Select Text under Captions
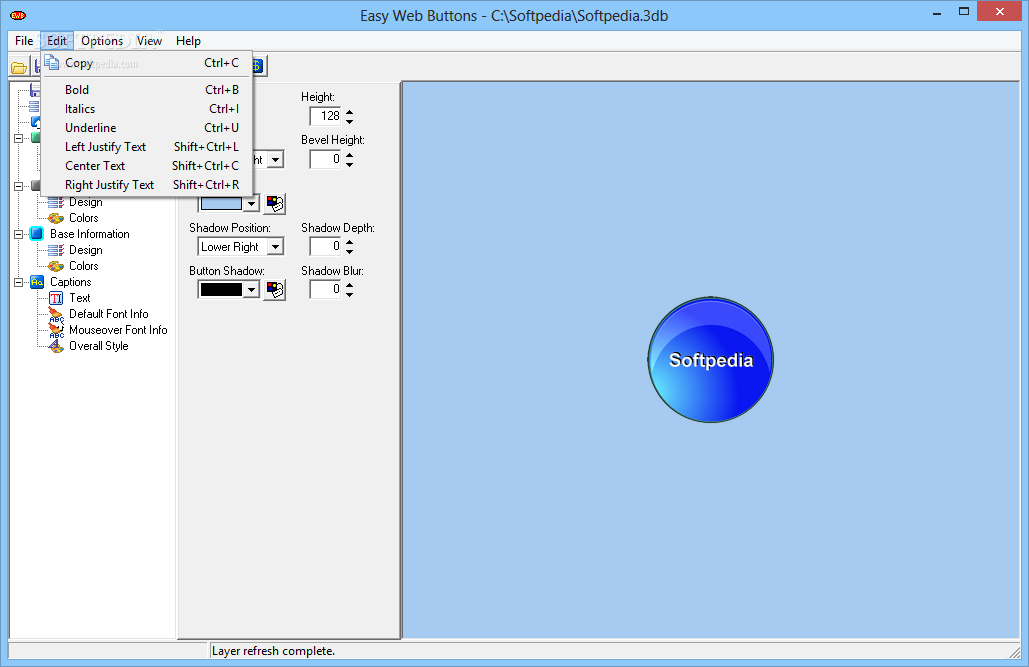The image size is (1029, 667). tap(80, 298)
